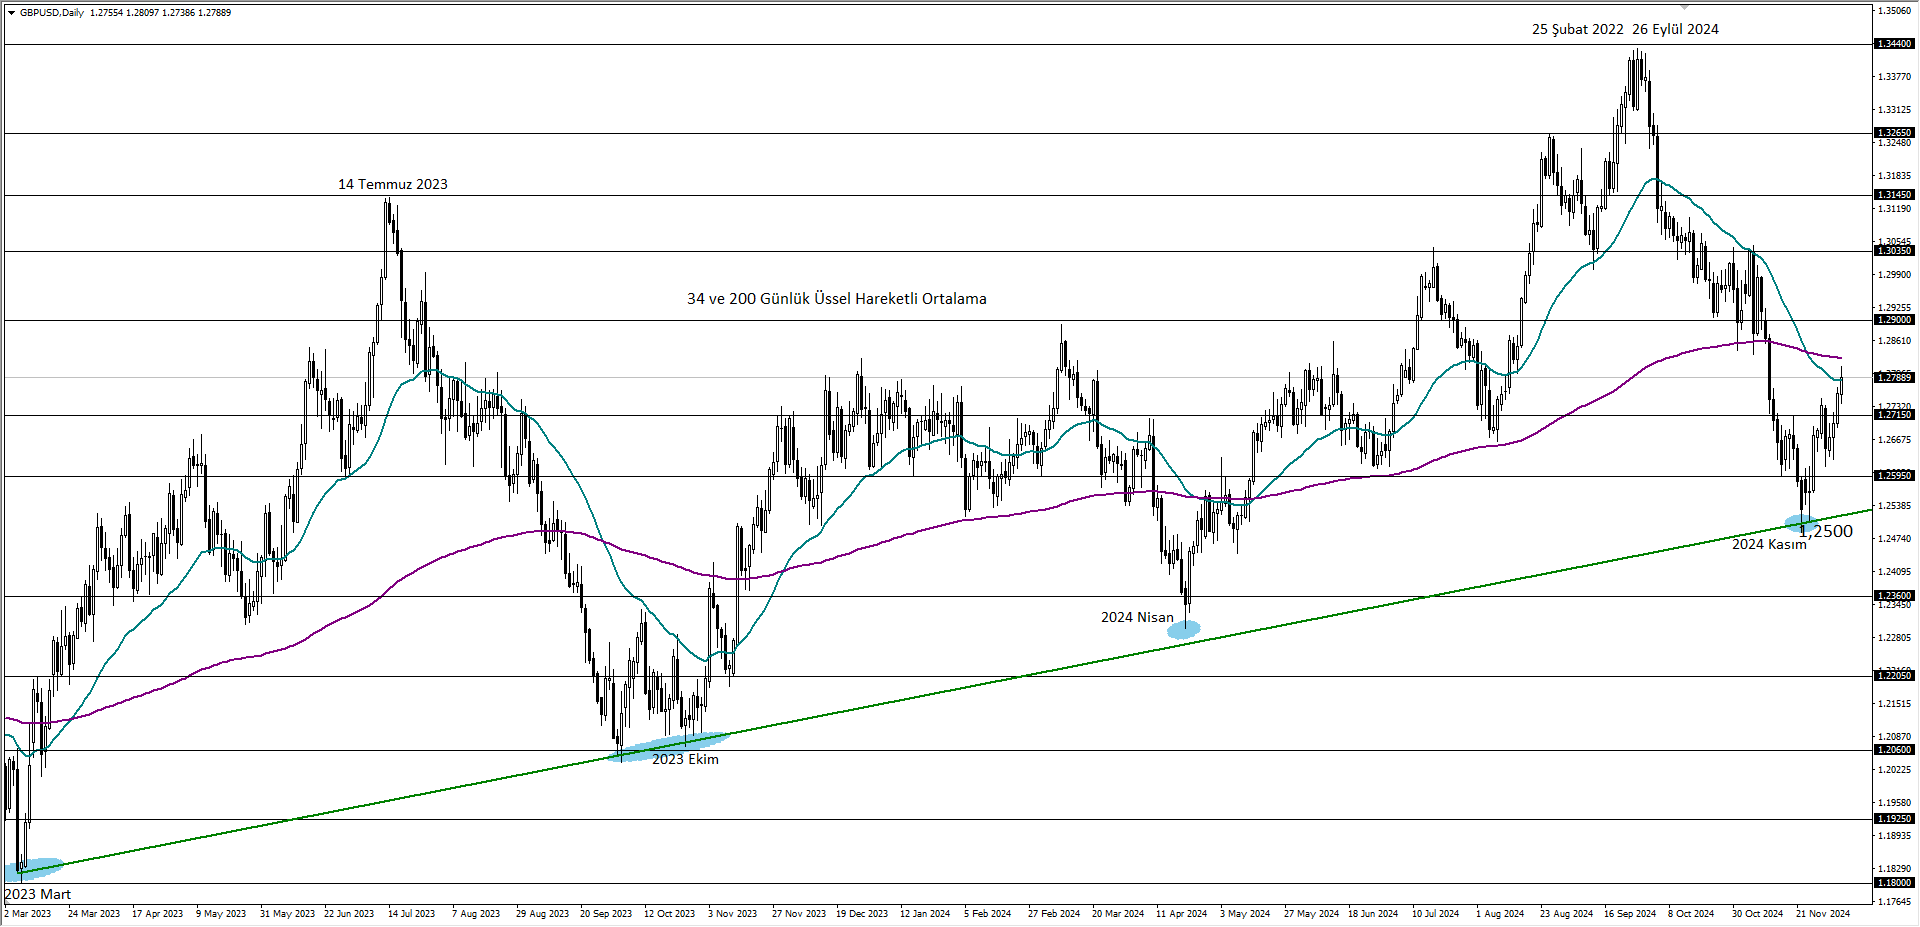Screen dimensions: 1920x927
Task: Click the 1.17645 value on price scale
Action: coord(1894,902)
